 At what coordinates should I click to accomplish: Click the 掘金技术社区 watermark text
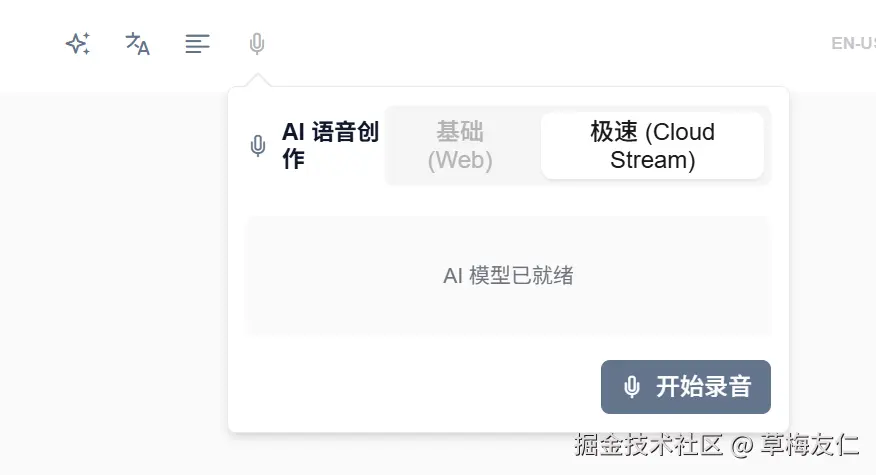648,445
